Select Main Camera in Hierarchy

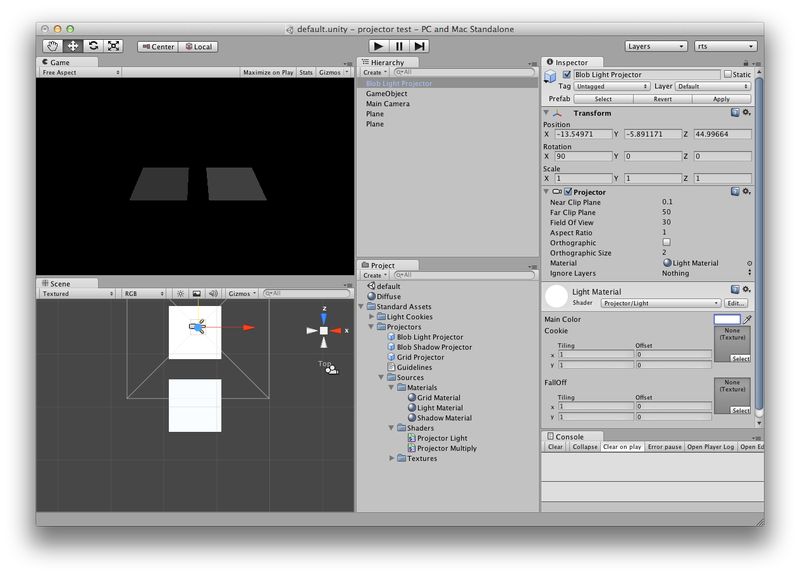(x=387, y=104)
